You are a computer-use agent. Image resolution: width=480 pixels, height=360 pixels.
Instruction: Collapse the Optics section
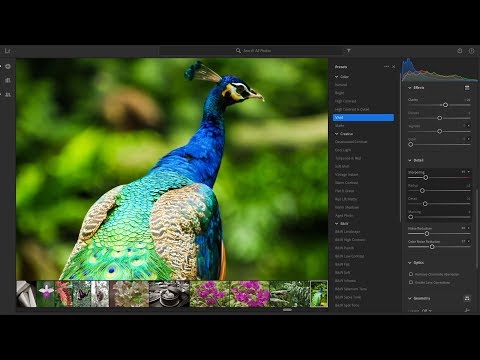click(410, 263)
